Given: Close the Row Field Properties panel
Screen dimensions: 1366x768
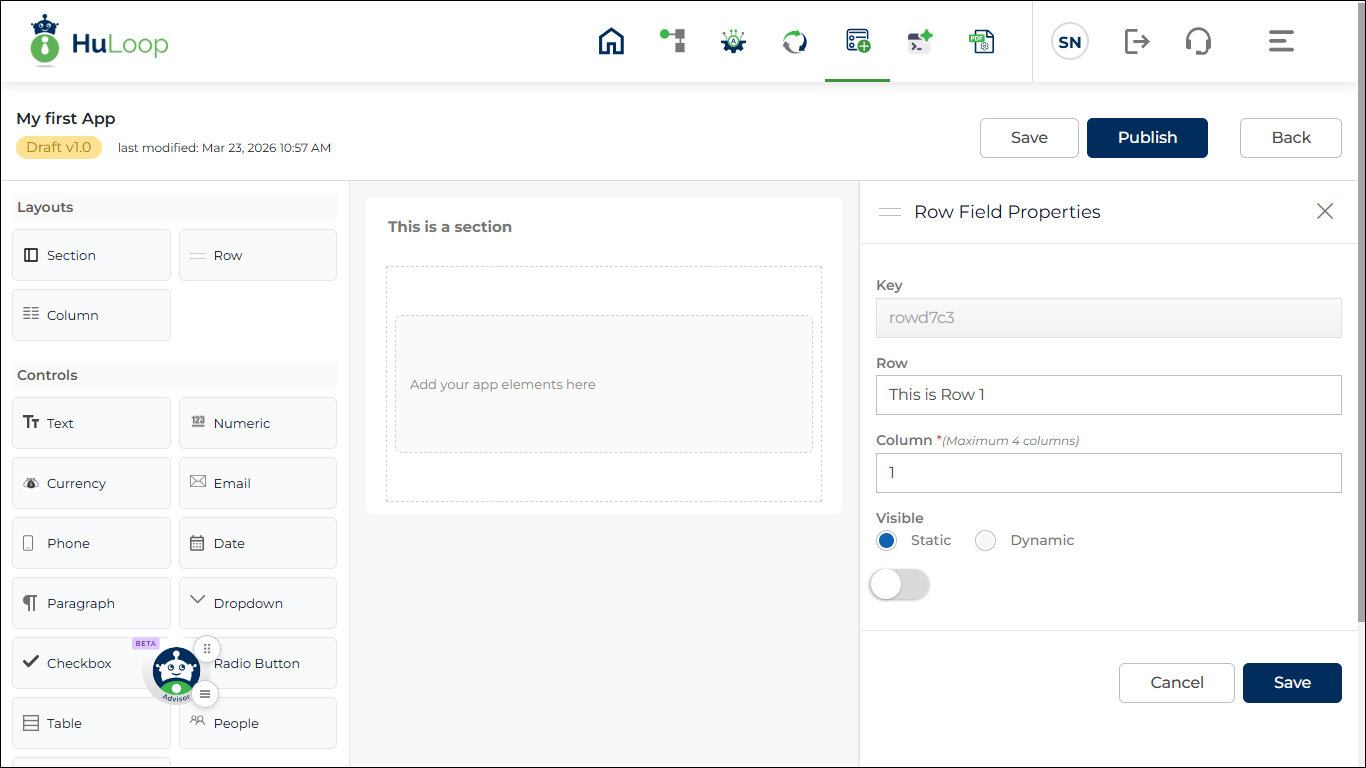Looking at the screenshot, I should (1325, 211).
